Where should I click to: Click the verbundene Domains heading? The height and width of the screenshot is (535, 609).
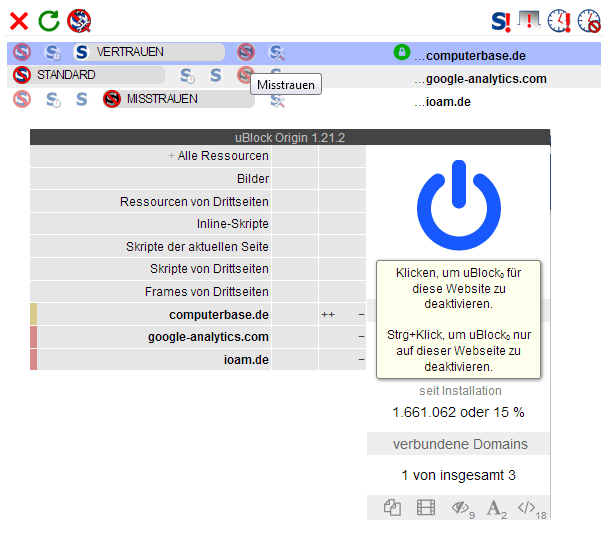click(x=460, y=444)
